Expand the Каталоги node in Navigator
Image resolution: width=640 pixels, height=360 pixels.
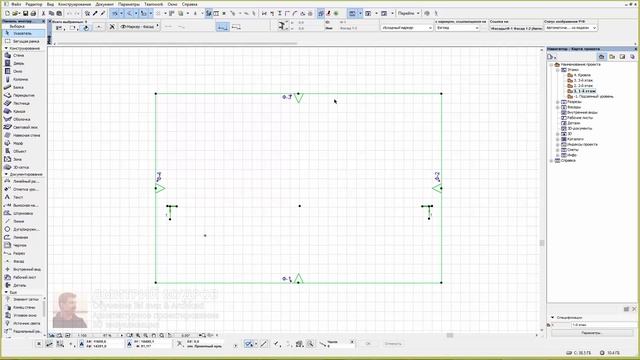pos(558,139)
